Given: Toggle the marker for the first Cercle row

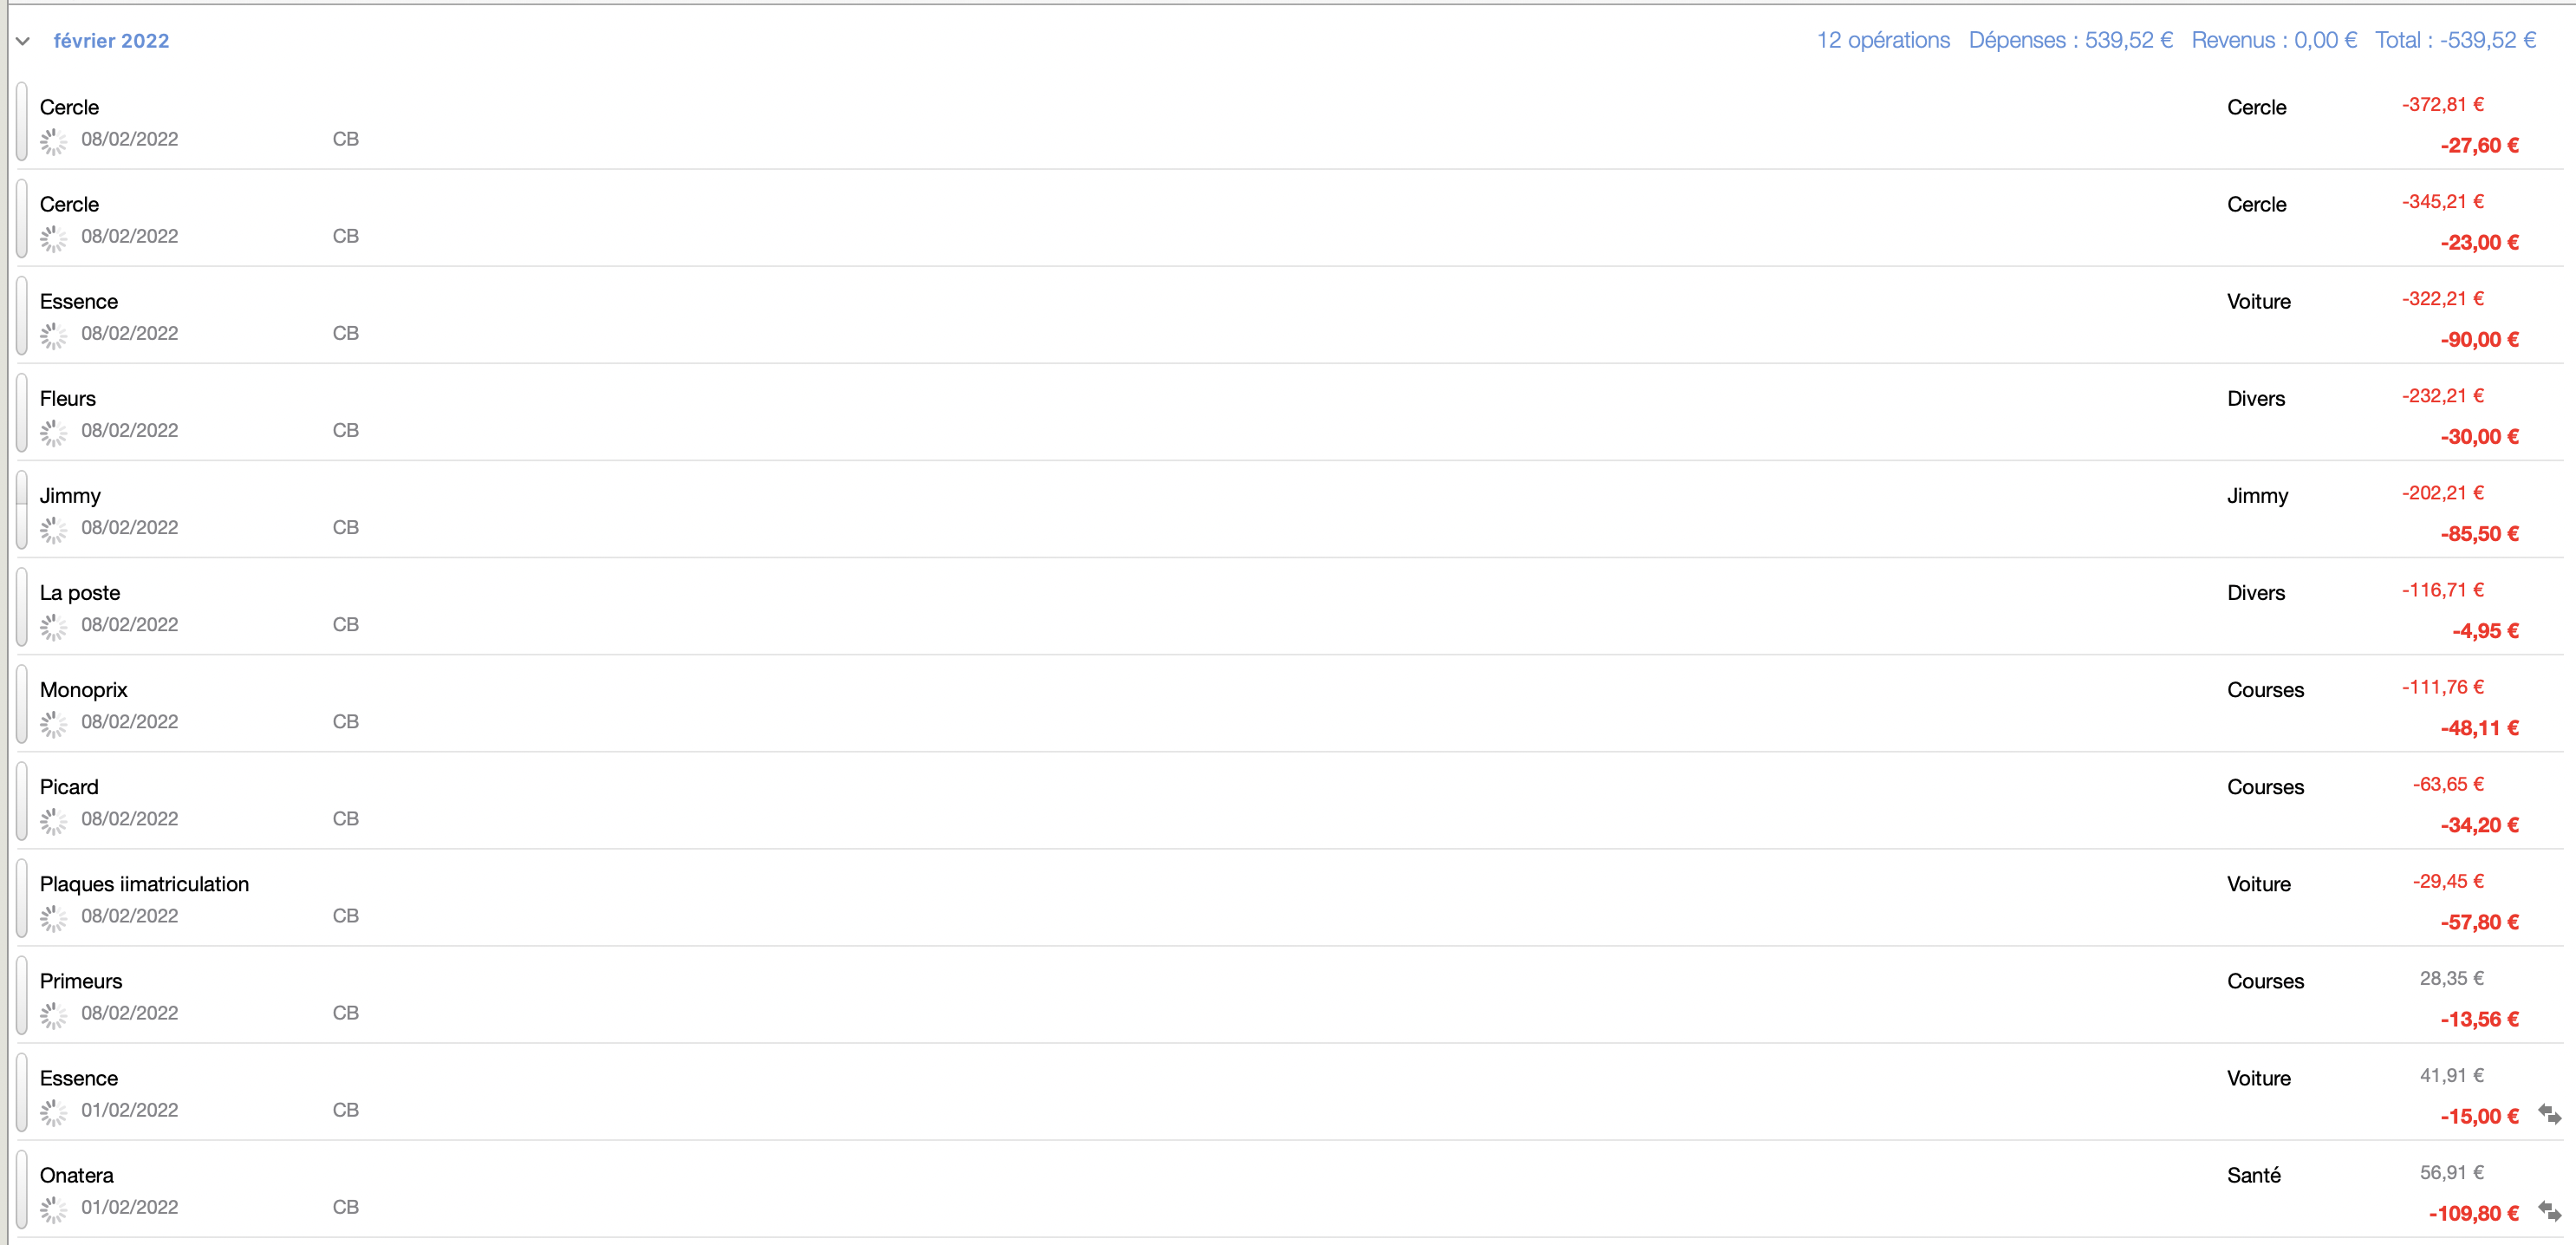Looking at the screenshot, I should click(x=22, y=122).
